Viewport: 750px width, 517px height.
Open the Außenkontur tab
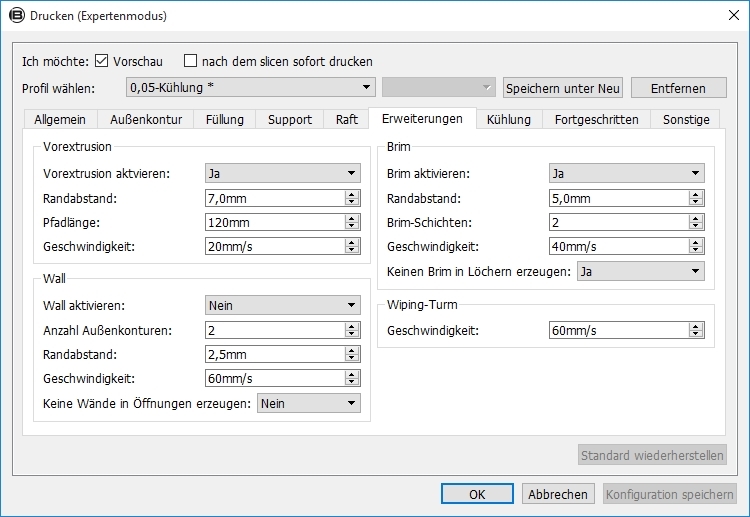pos(146,119)
